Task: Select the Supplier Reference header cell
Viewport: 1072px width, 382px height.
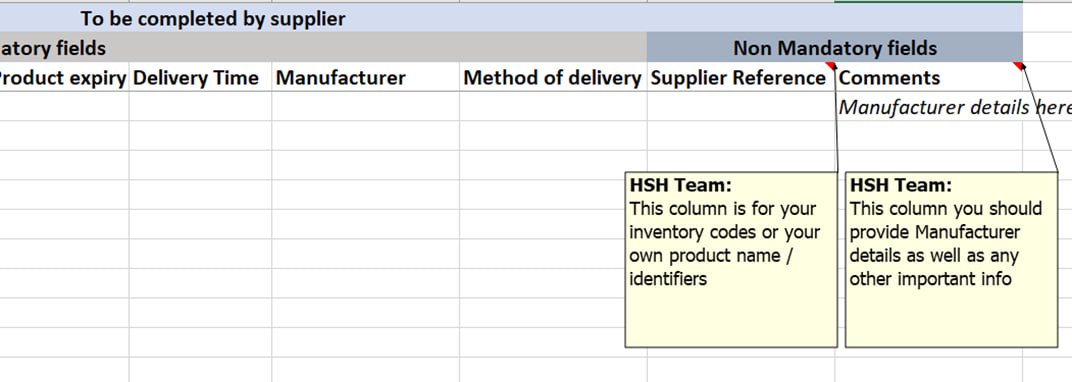Action: (x=741, y=77)
